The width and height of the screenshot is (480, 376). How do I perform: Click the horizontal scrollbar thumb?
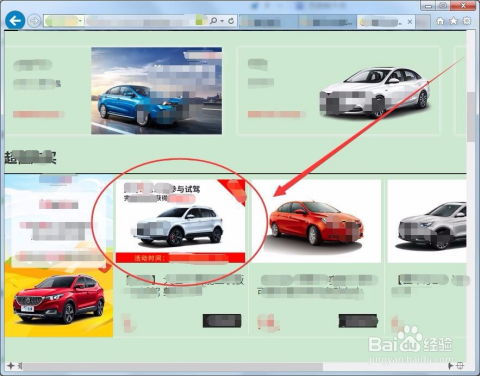(173, 366)
